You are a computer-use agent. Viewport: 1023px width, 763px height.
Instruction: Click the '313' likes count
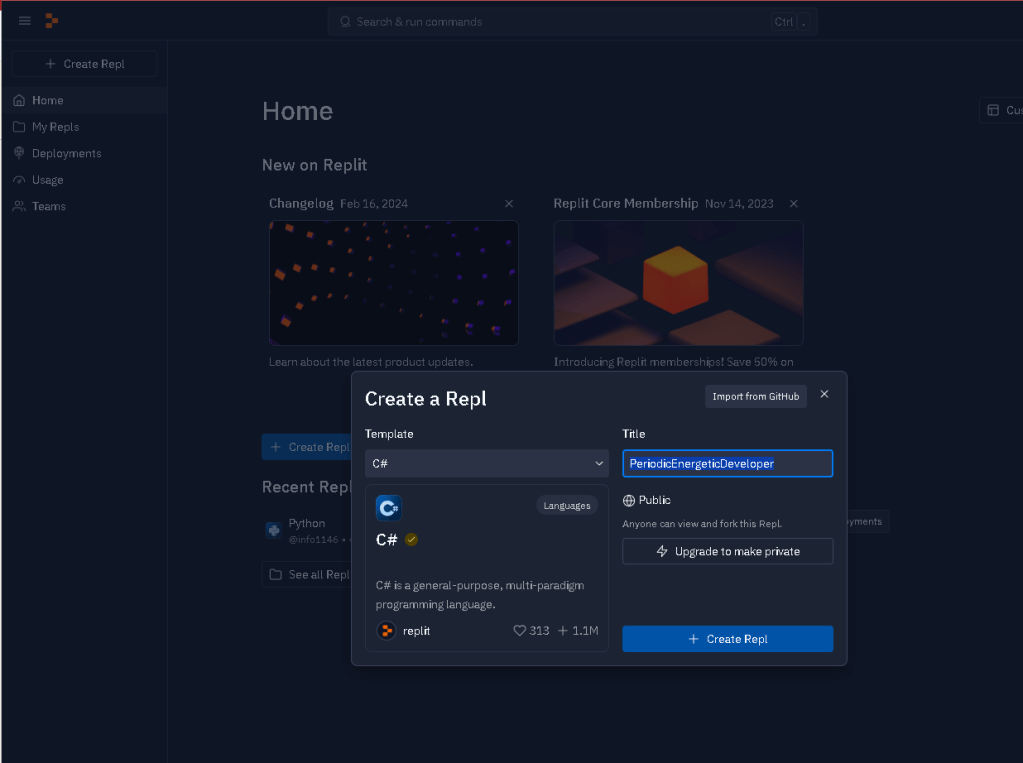click(539, 631)
